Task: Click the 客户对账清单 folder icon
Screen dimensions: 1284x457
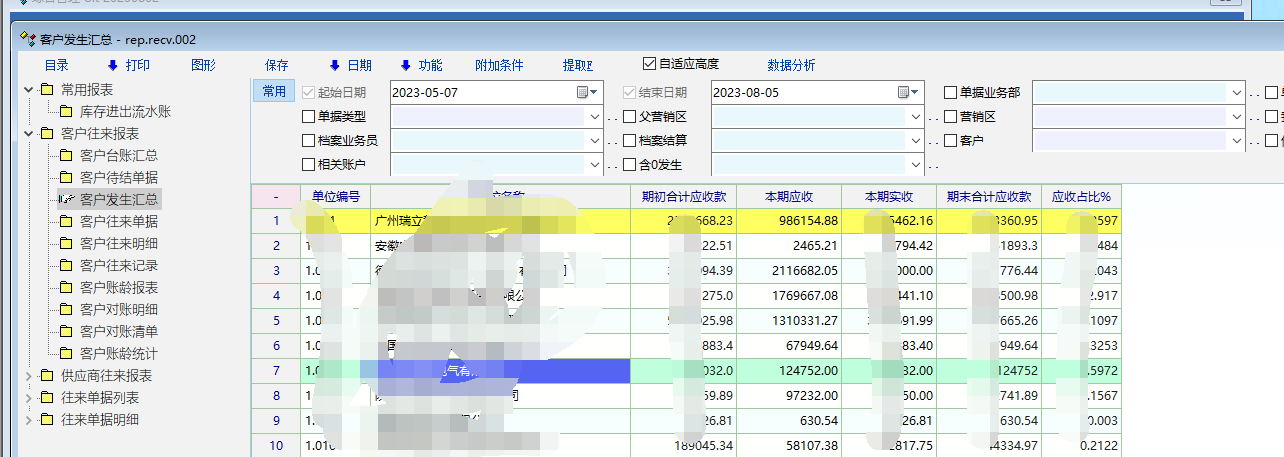Action: tap(66, 332)
